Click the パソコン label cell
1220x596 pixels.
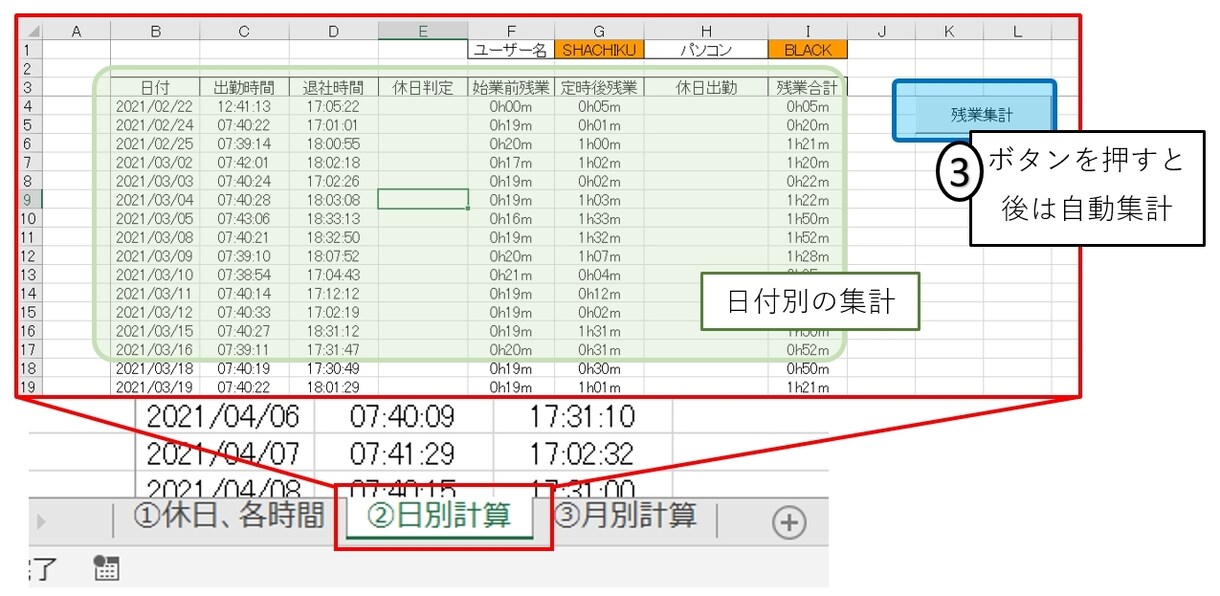point(706,49)
